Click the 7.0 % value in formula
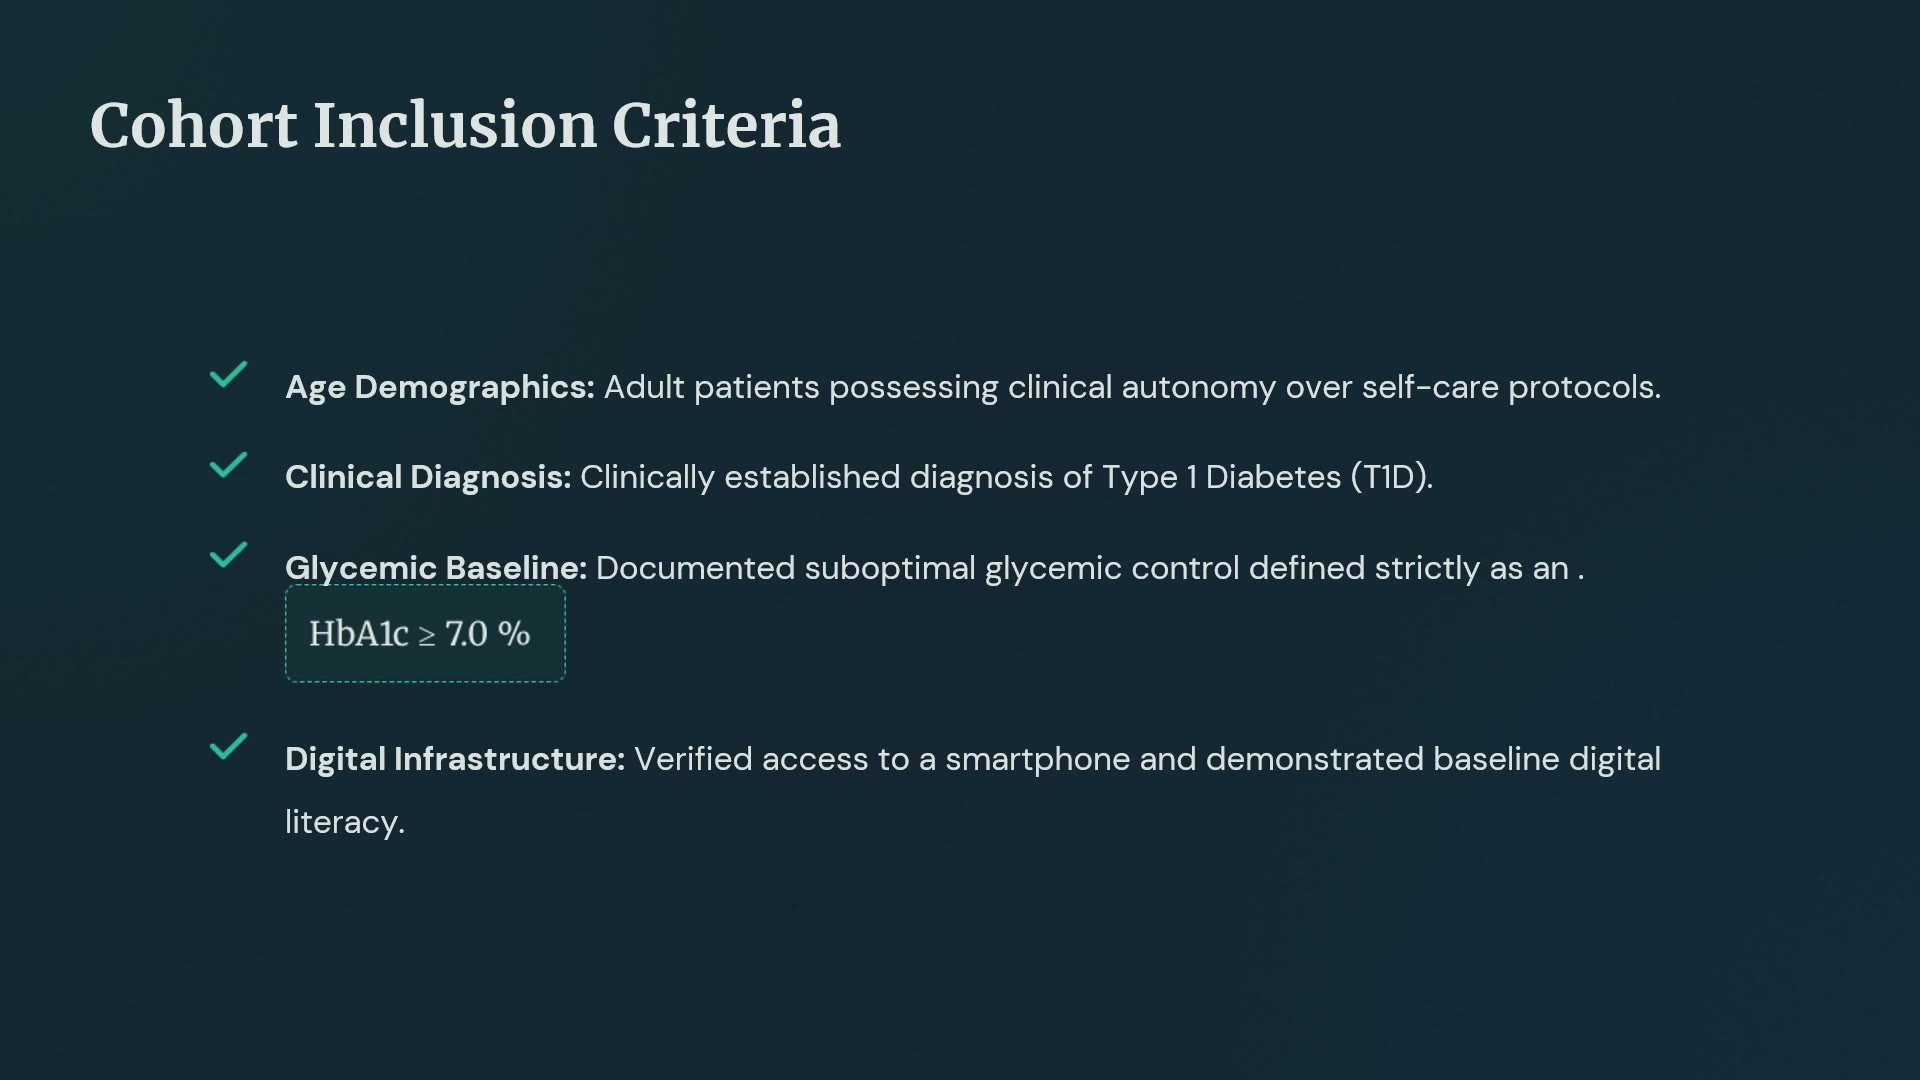 click(x=487, y=634)
